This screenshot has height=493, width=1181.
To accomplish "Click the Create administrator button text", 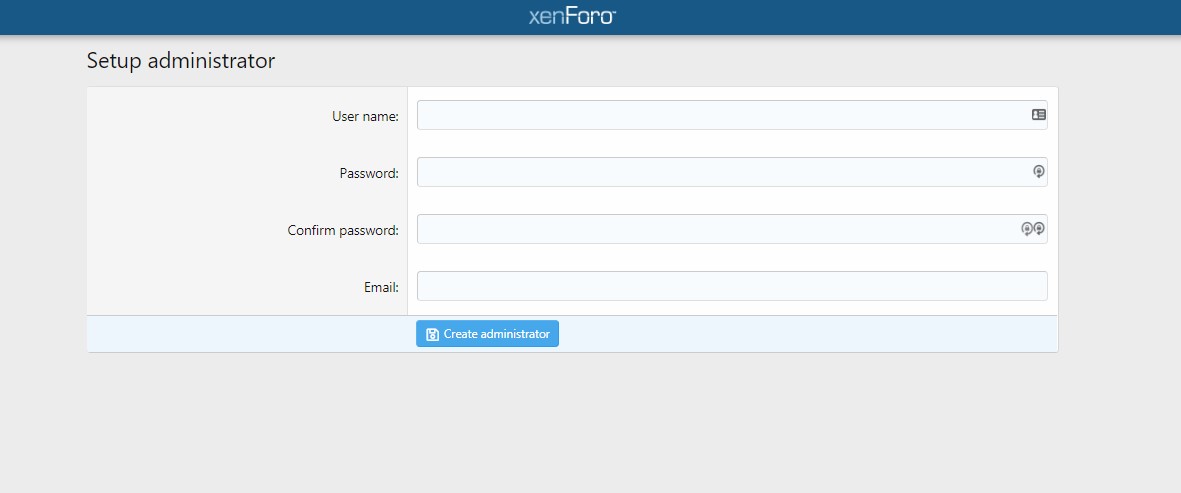I will point(496,334).
